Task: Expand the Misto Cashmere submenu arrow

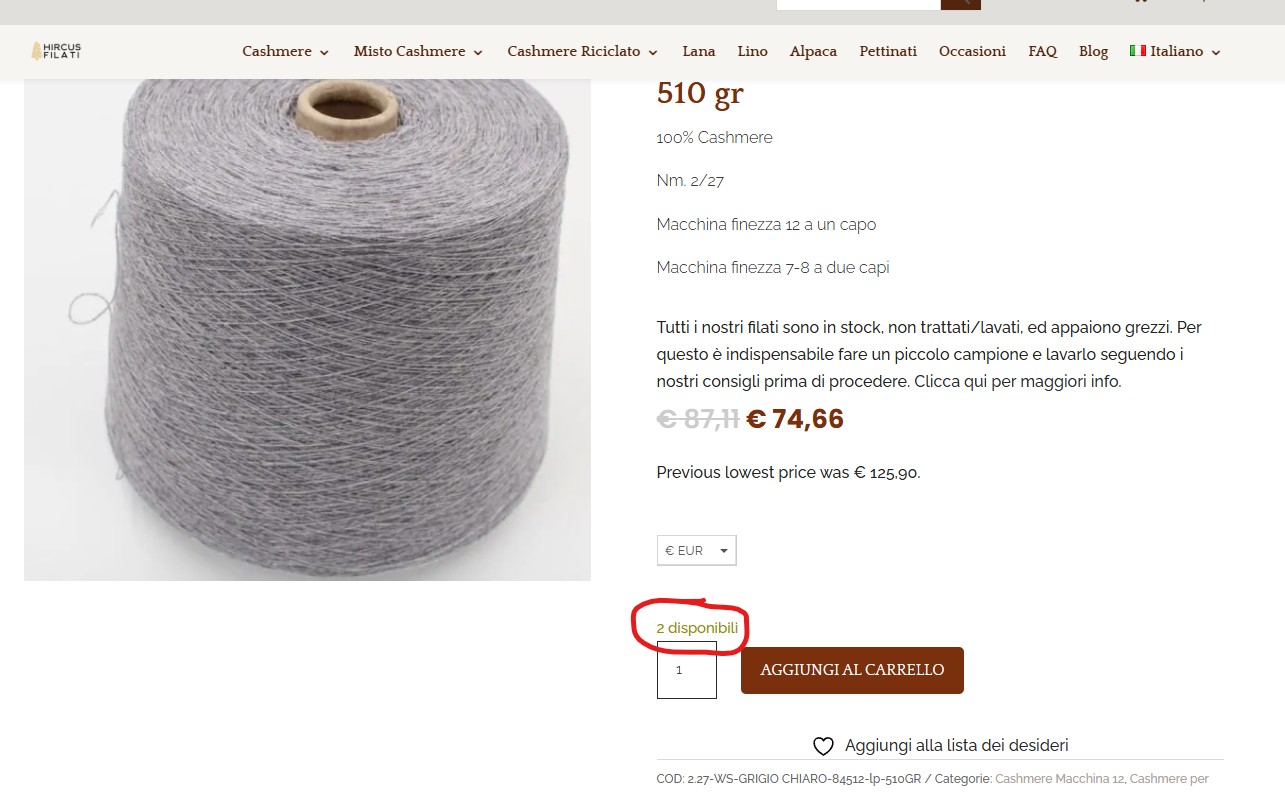Action: (478, 52)
